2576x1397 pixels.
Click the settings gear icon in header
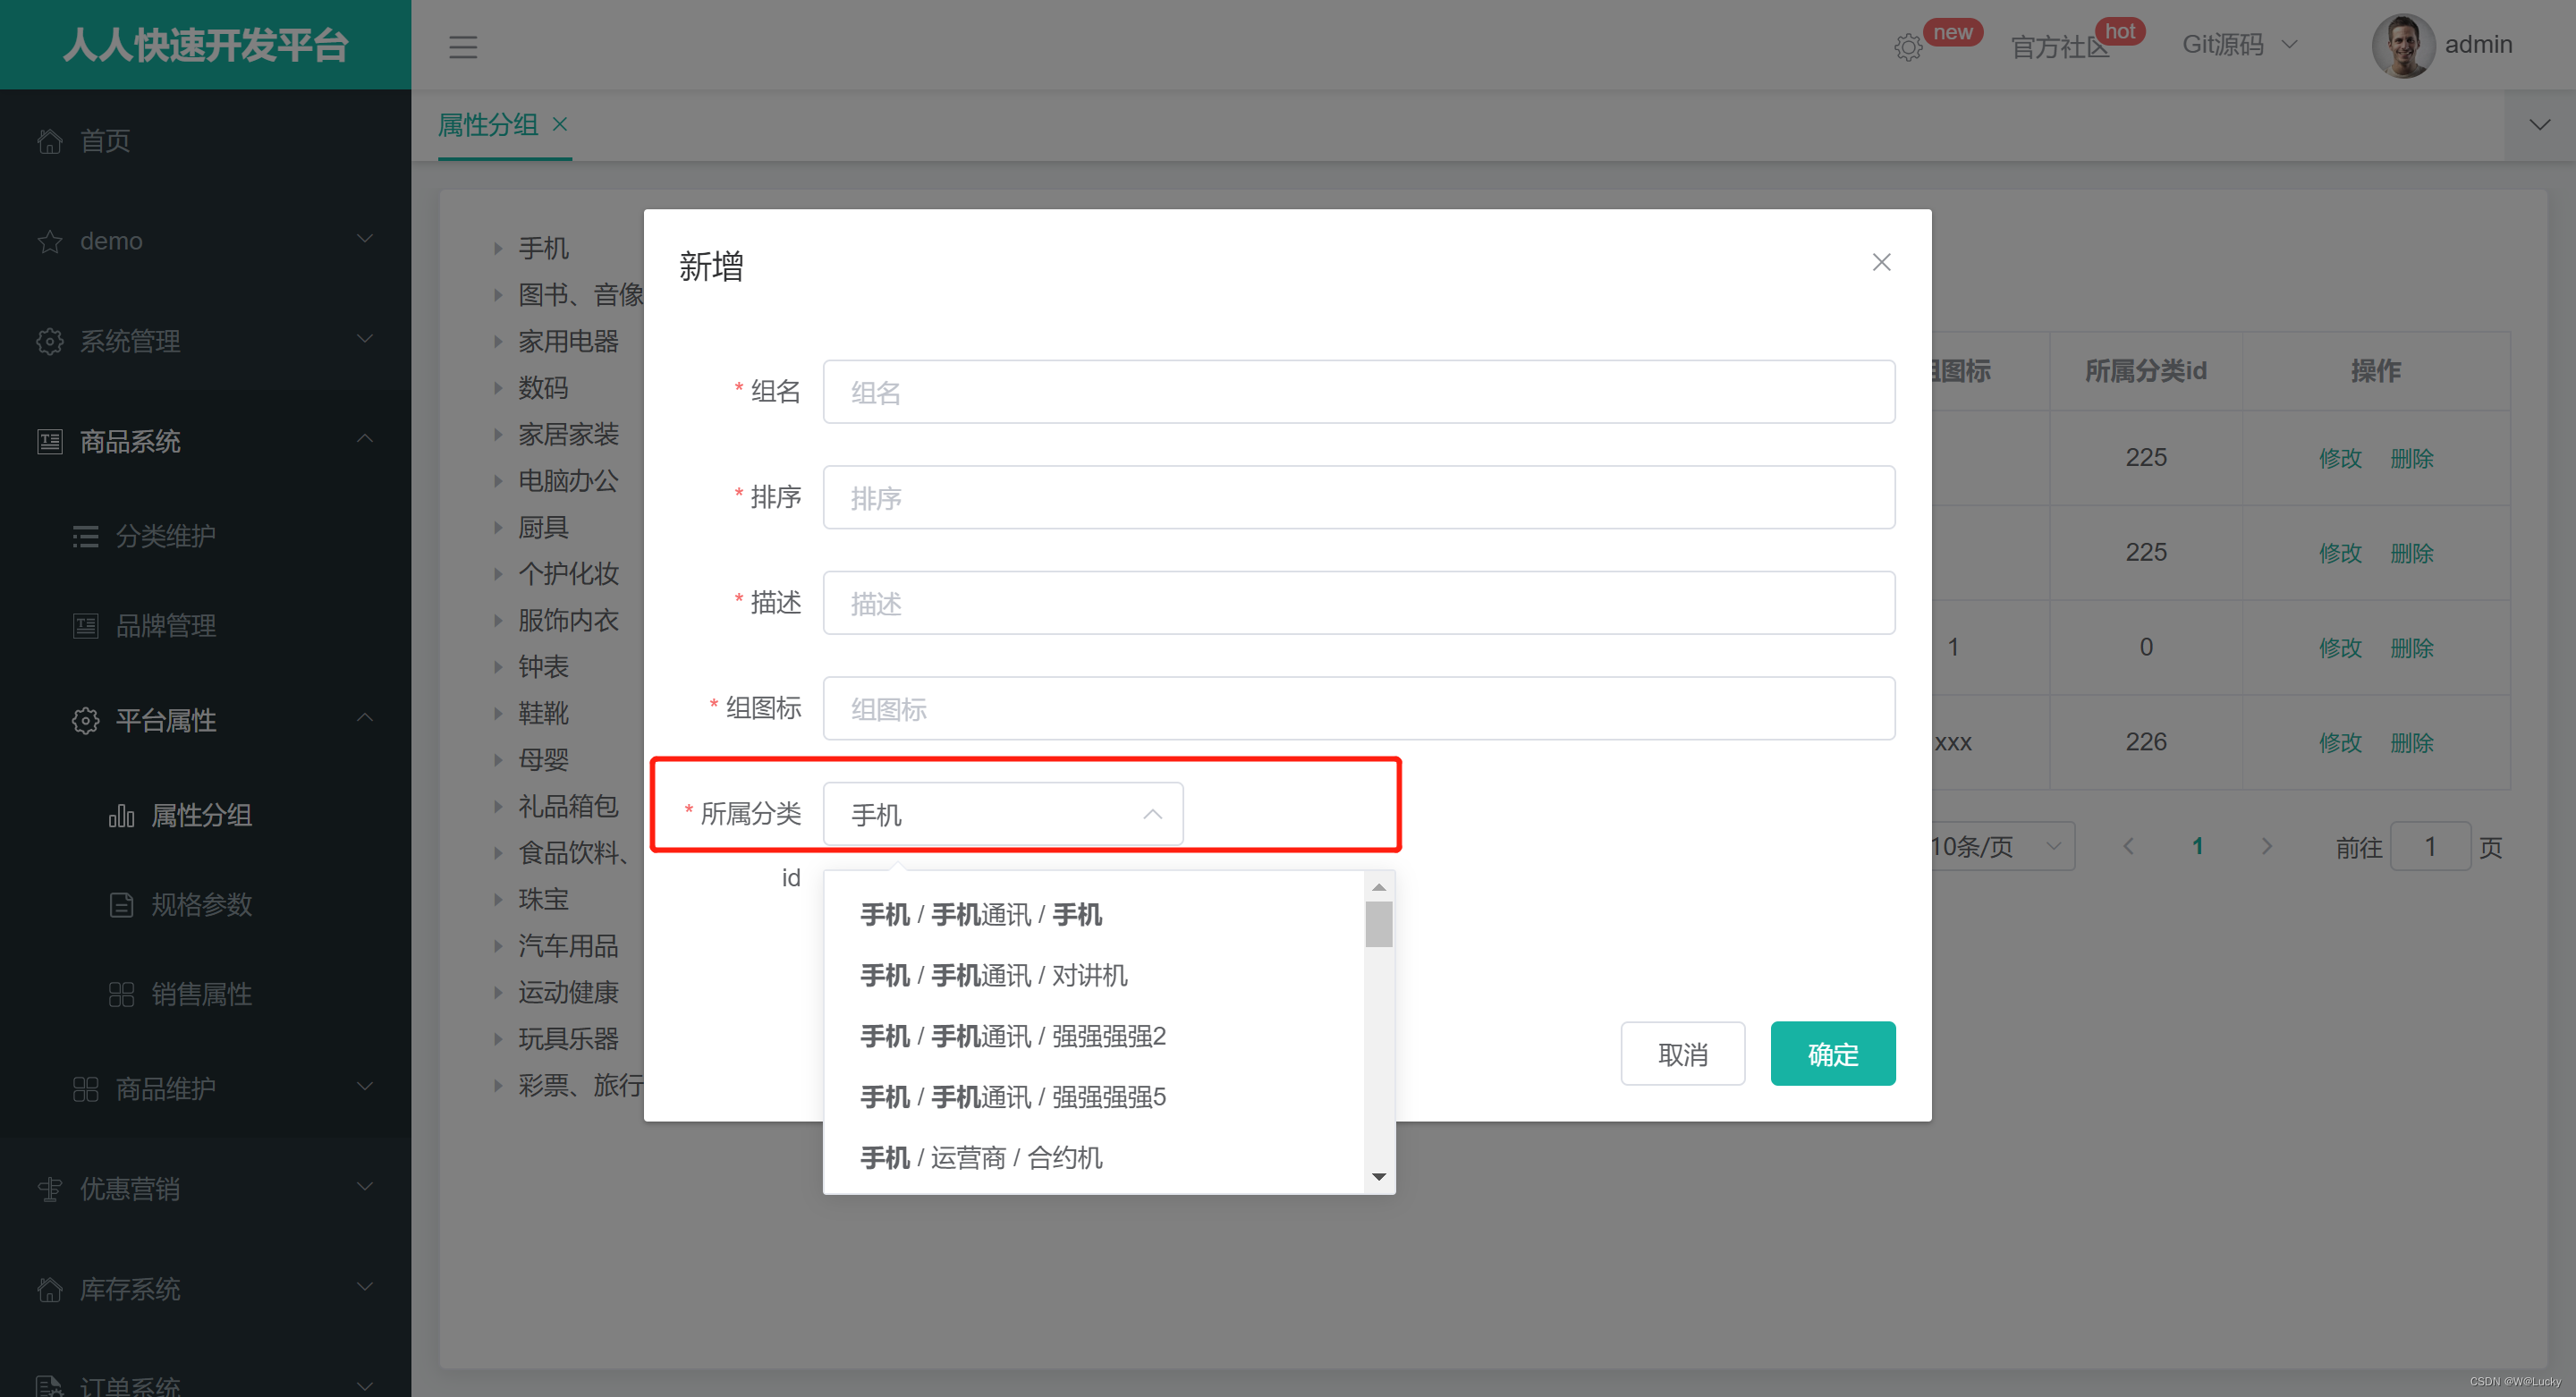point(1907,47)
